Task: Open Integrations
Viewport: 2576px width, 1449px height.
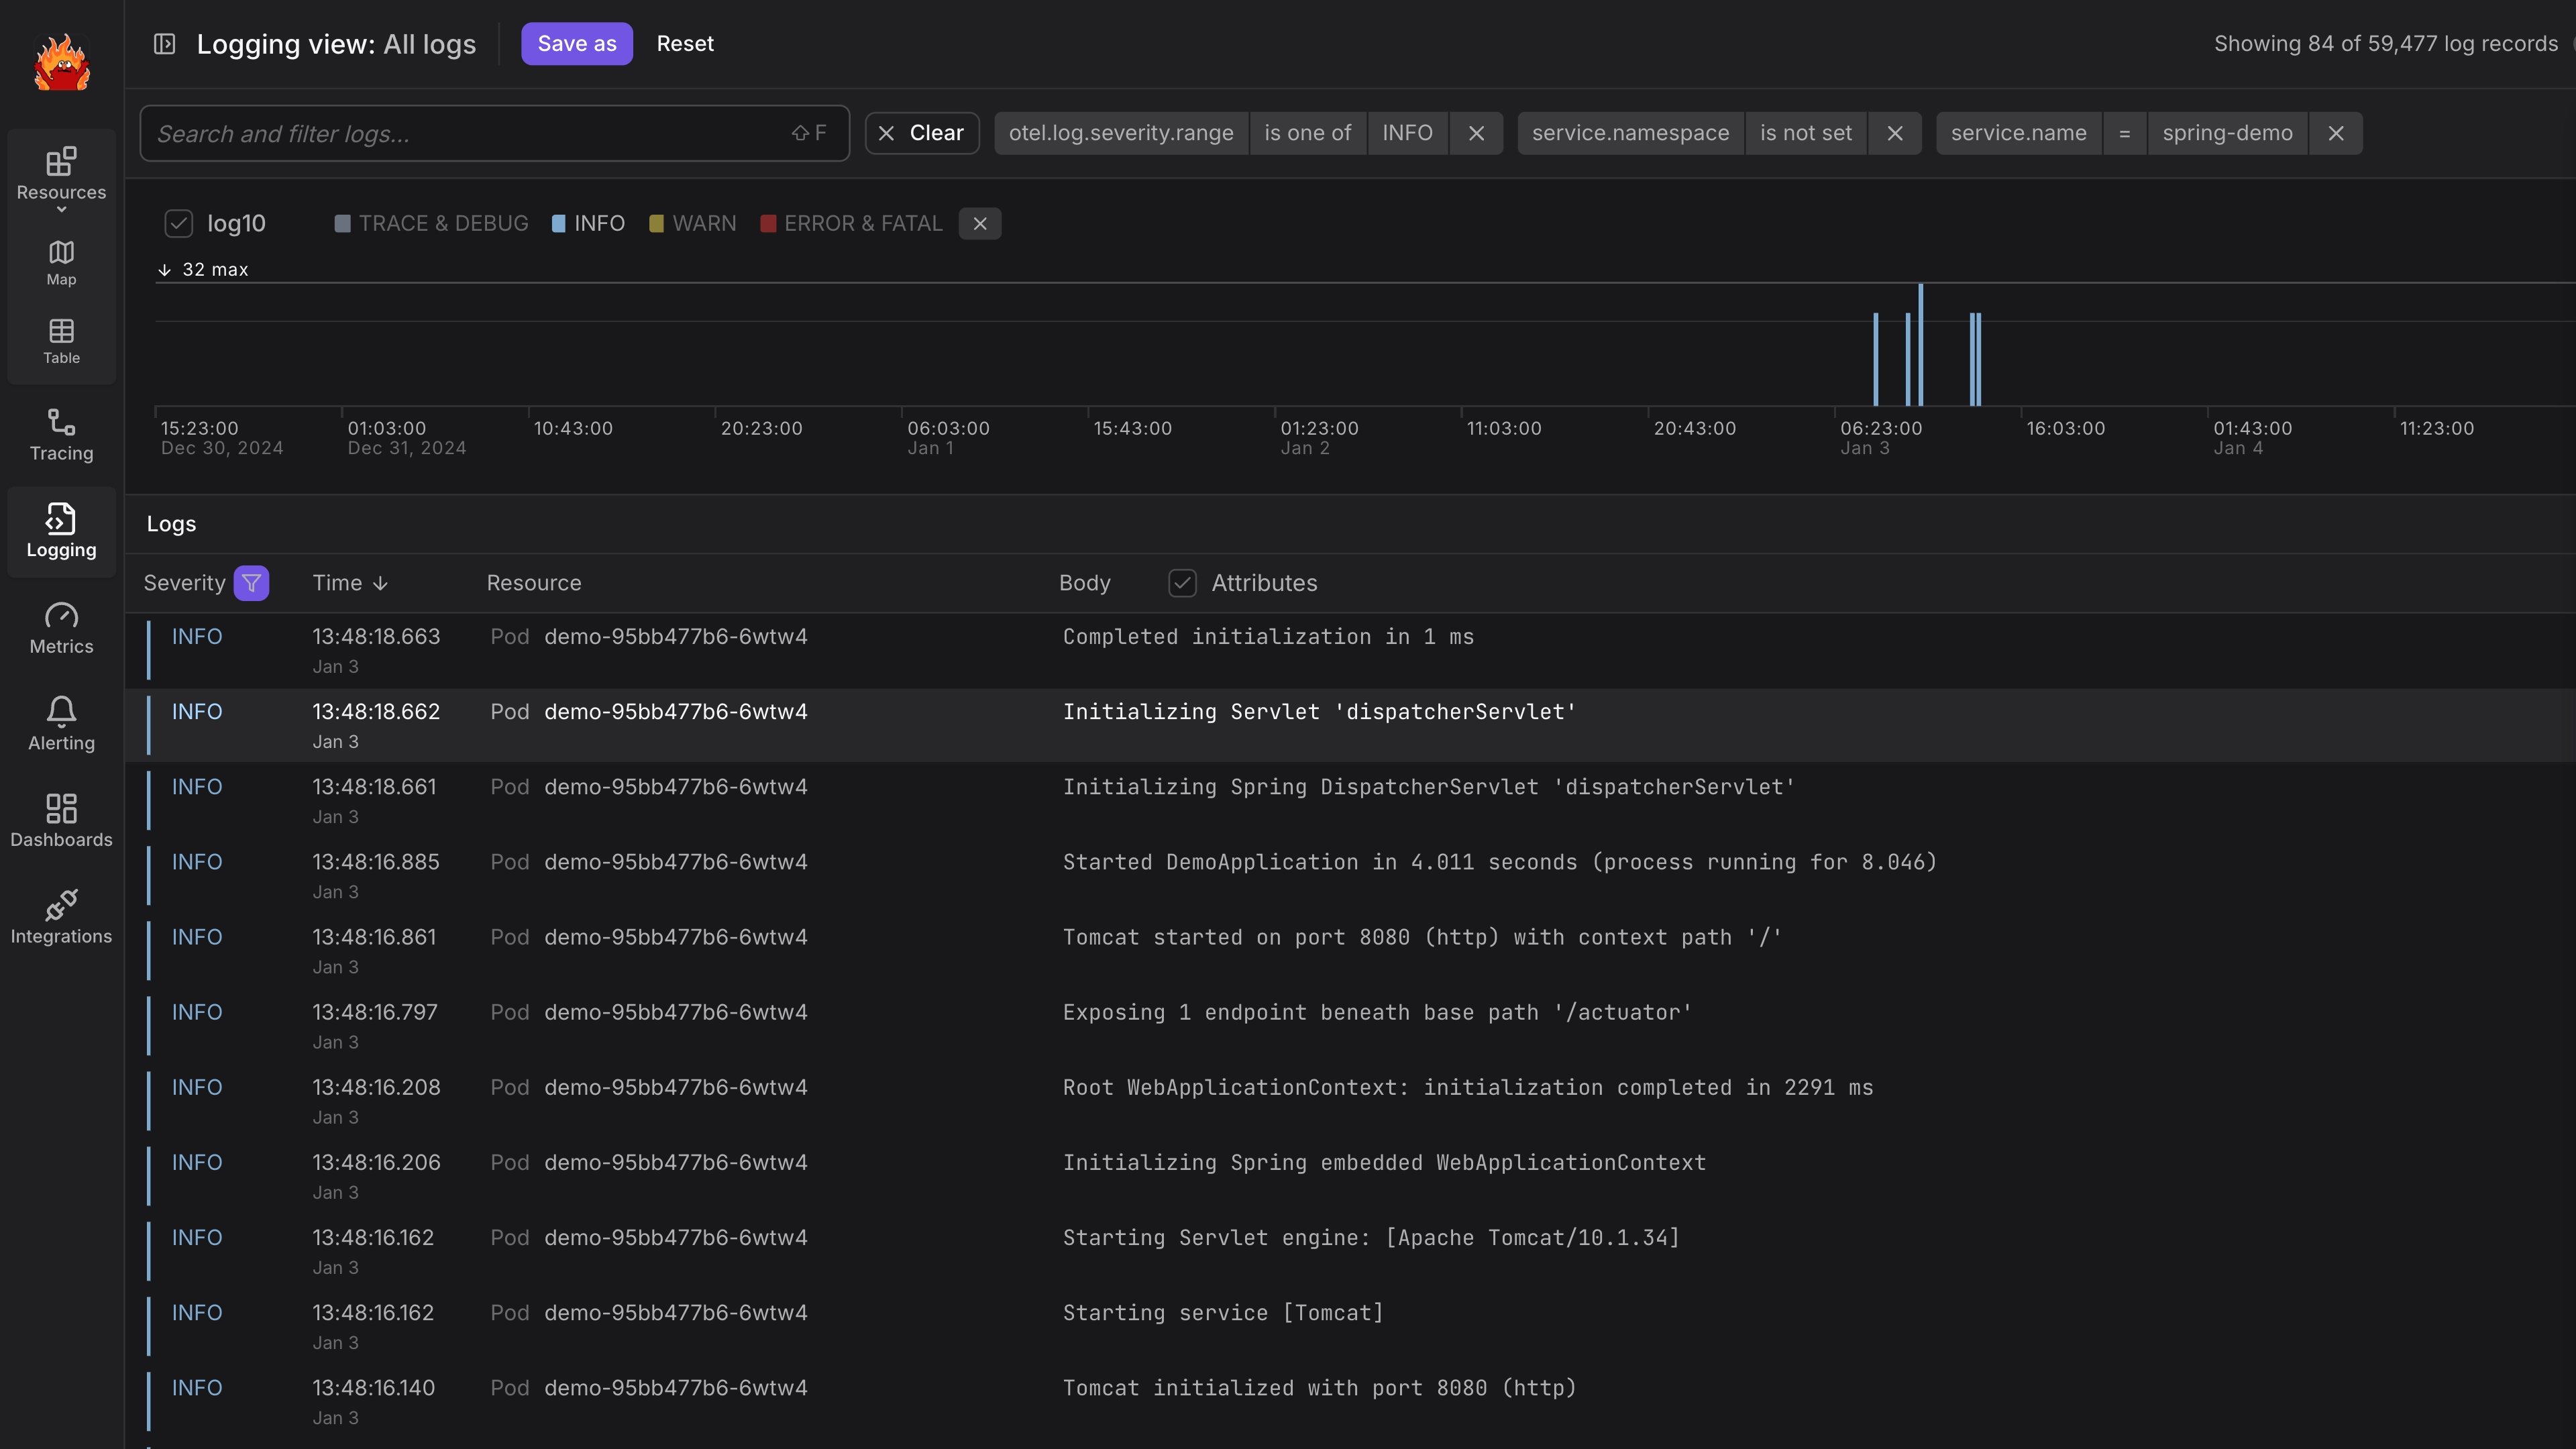Action: [x=61, y=918]
